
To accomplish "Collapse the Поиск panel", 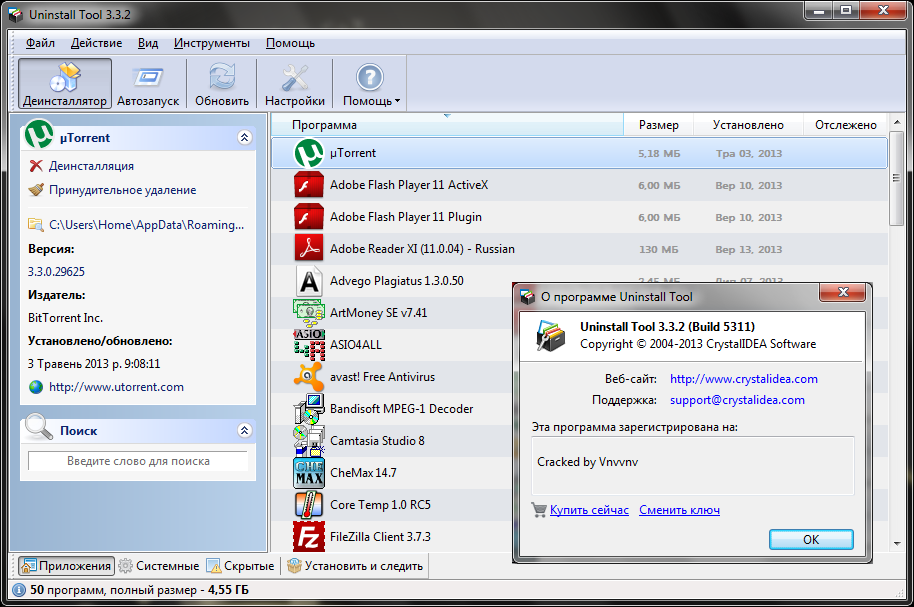I will (244, 430).
